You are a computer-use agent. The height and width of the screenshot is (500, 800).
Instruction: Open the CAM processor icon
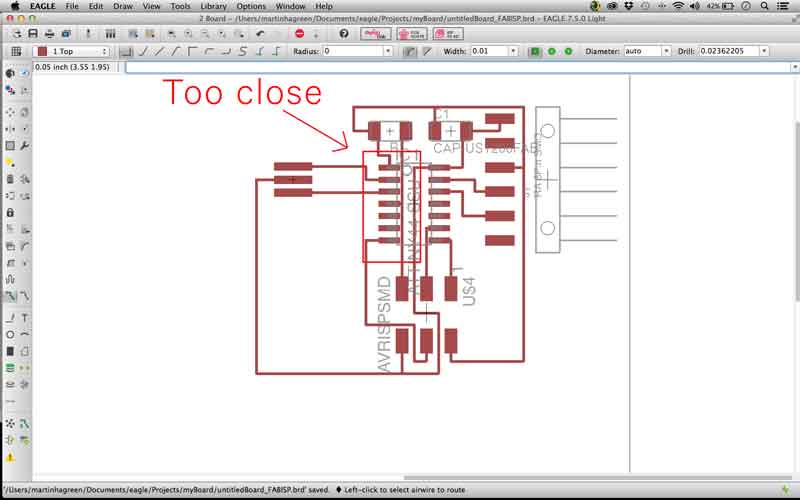[66, 34]
